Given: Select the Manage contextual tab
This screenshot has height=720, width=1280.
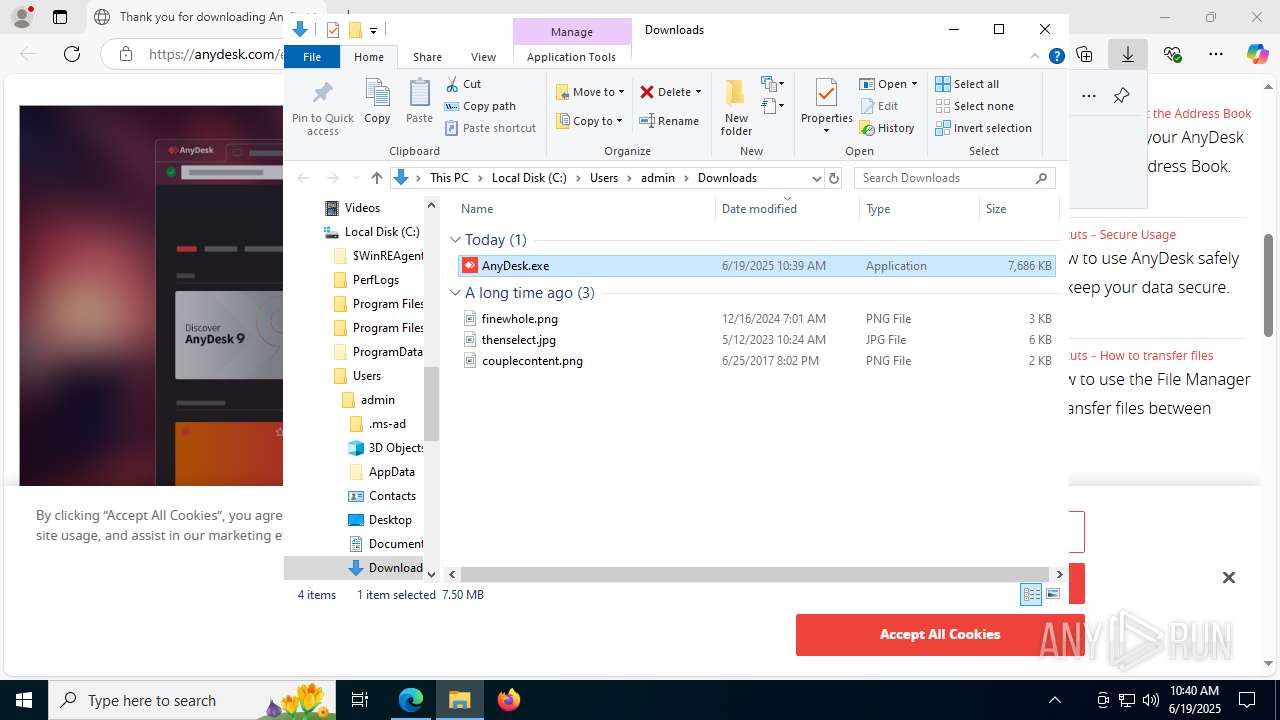Looking at the screenshot, I should pos(571,32).
